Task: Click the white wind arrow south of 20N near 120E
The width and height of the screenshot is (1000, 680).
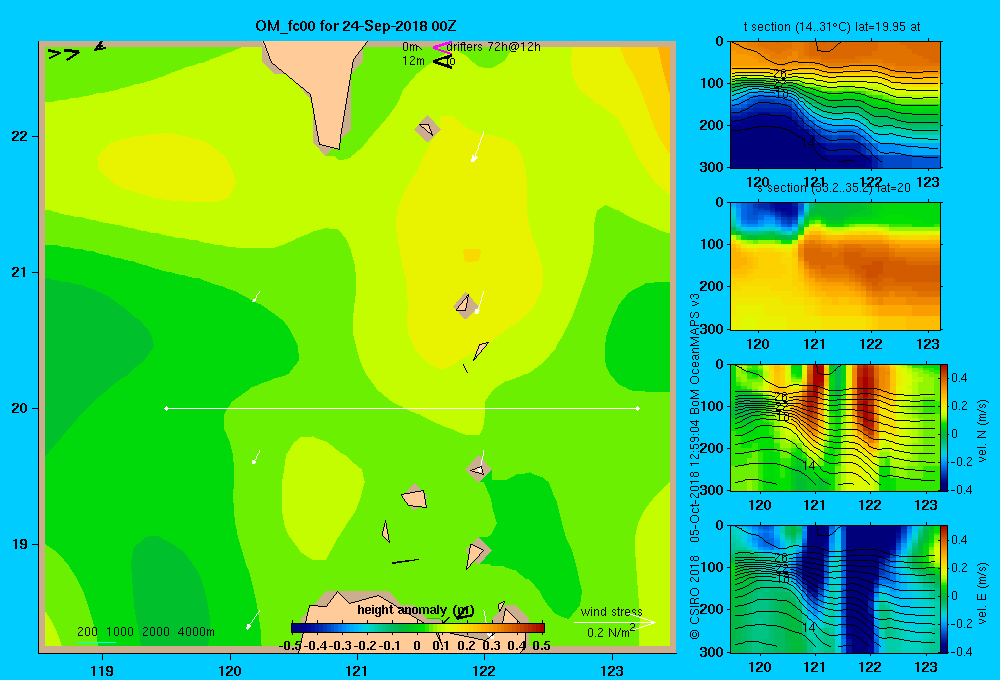Action: tap(256, 457)
